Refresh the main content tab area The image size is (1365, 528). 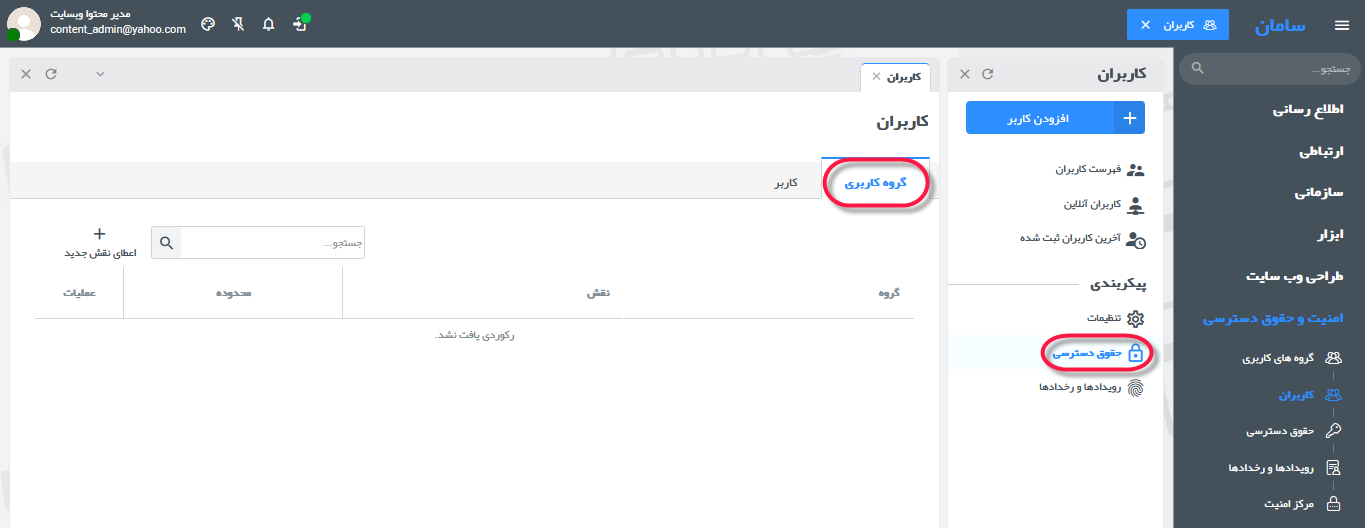pos(51,74)
